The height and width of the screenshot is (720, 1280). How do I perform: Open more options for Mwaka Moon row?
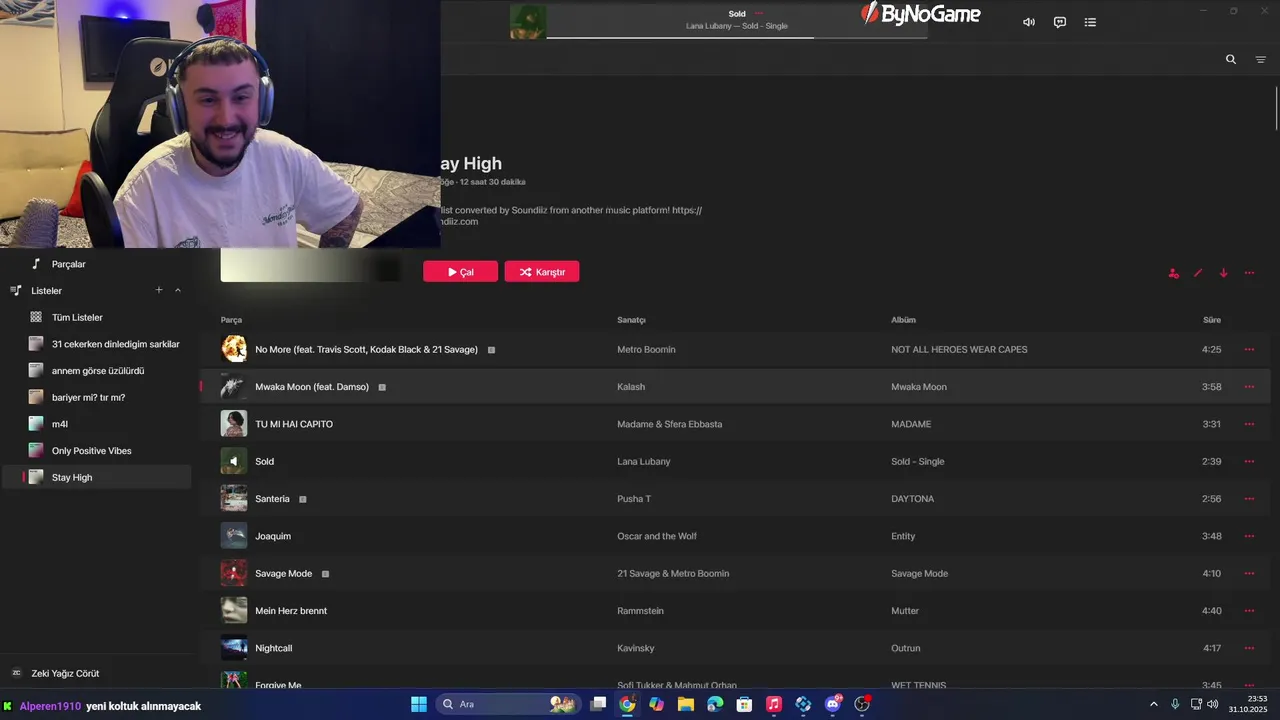coord(1249,387)
